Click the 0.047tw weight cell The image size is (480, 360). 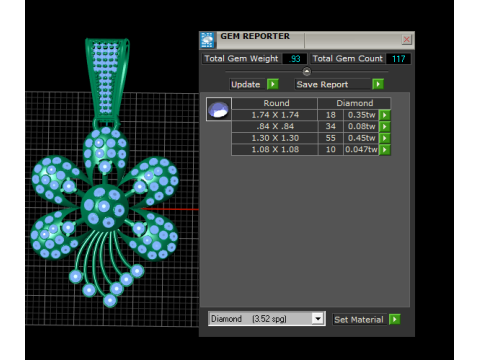pos(361,150)
